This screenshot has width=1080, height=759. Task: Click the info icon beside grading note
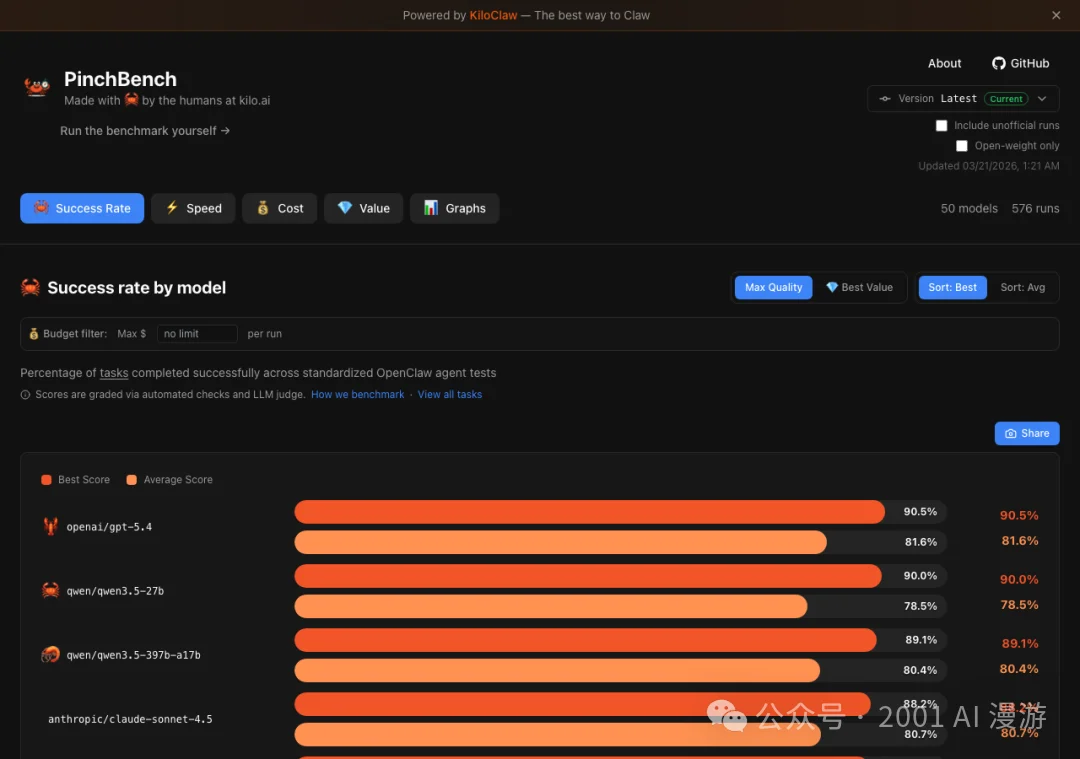point(26,395)
